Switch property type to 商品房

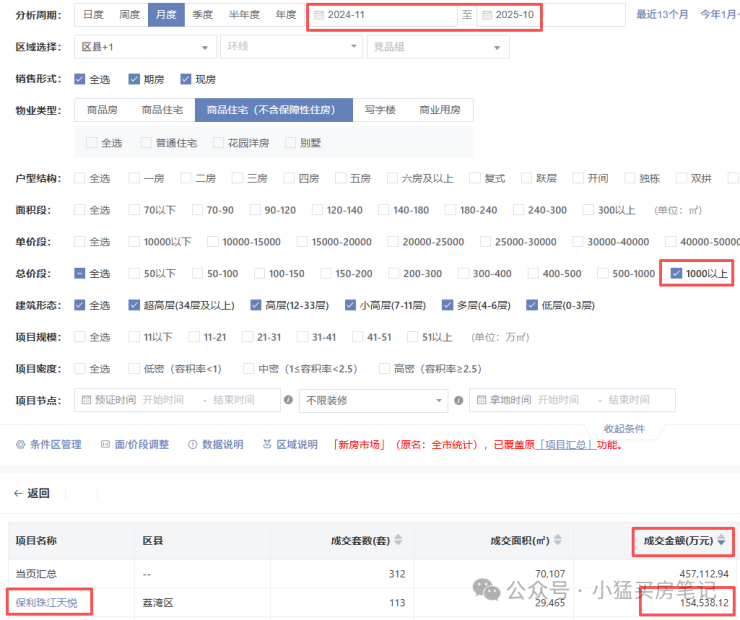[102, 110]
